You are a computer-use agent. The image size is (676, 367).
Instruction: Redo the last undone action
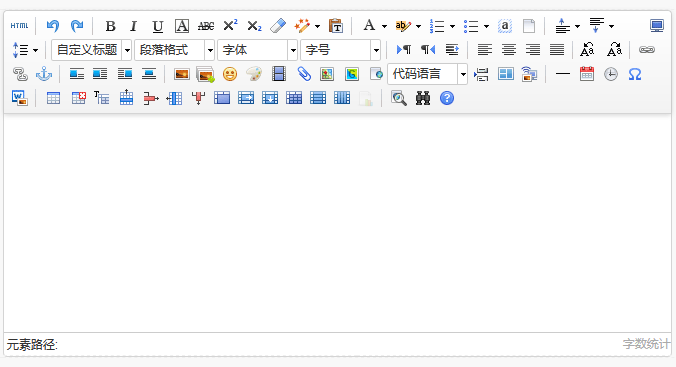77,26
